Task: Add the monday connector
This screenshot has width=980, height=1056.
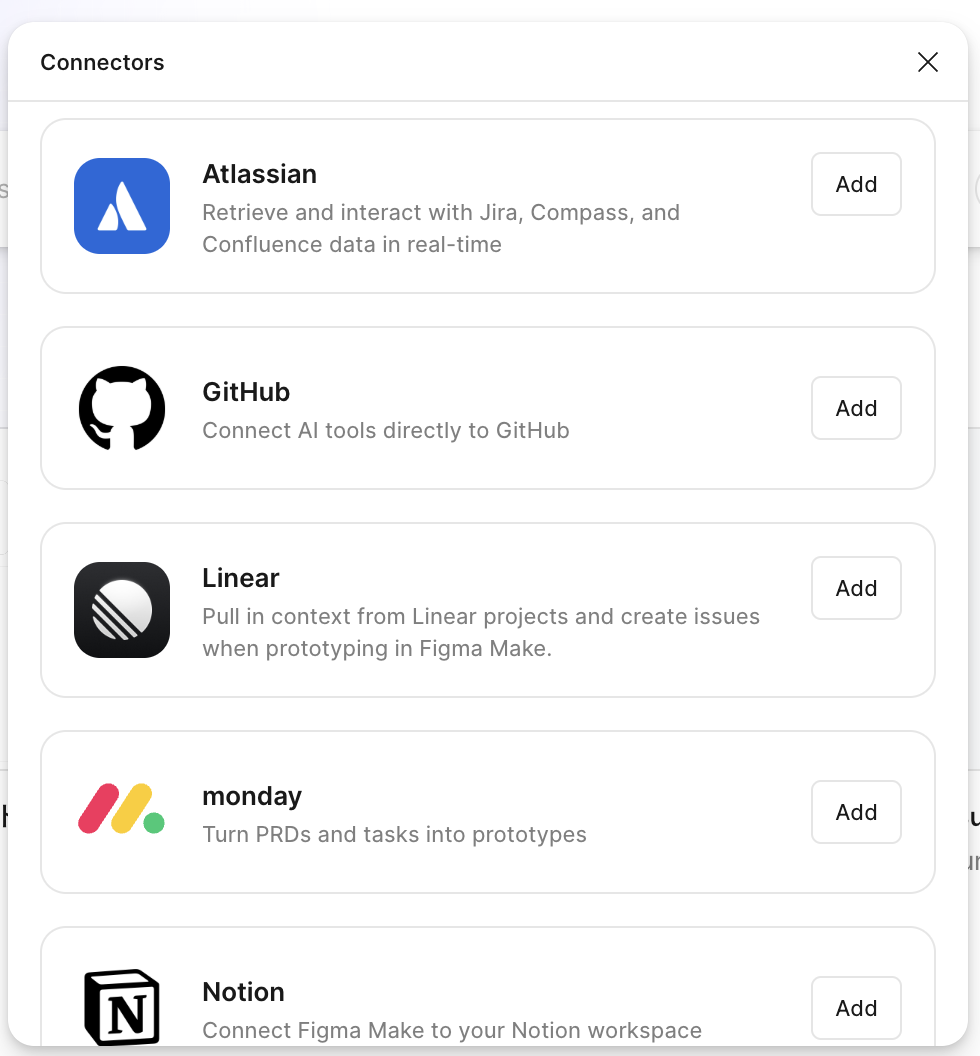Action: (856, 812)
